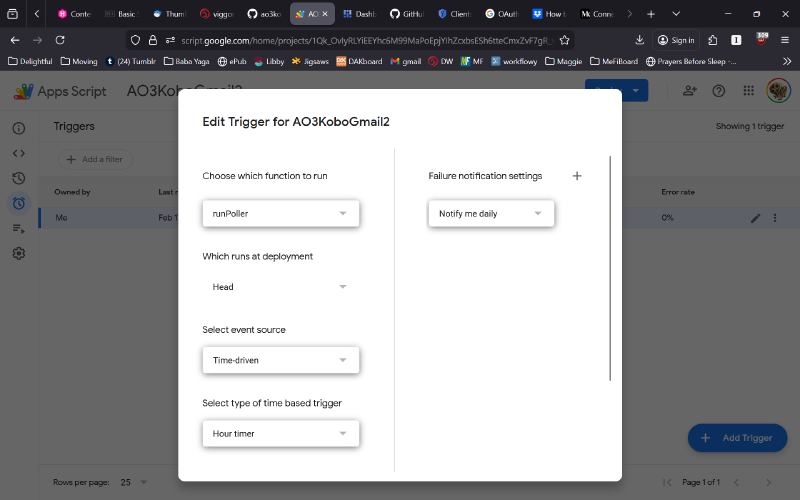The width and height of the screenshot is (800, 500).
Task: Click the browser Sign in button
Action: [x=677, y=40]
